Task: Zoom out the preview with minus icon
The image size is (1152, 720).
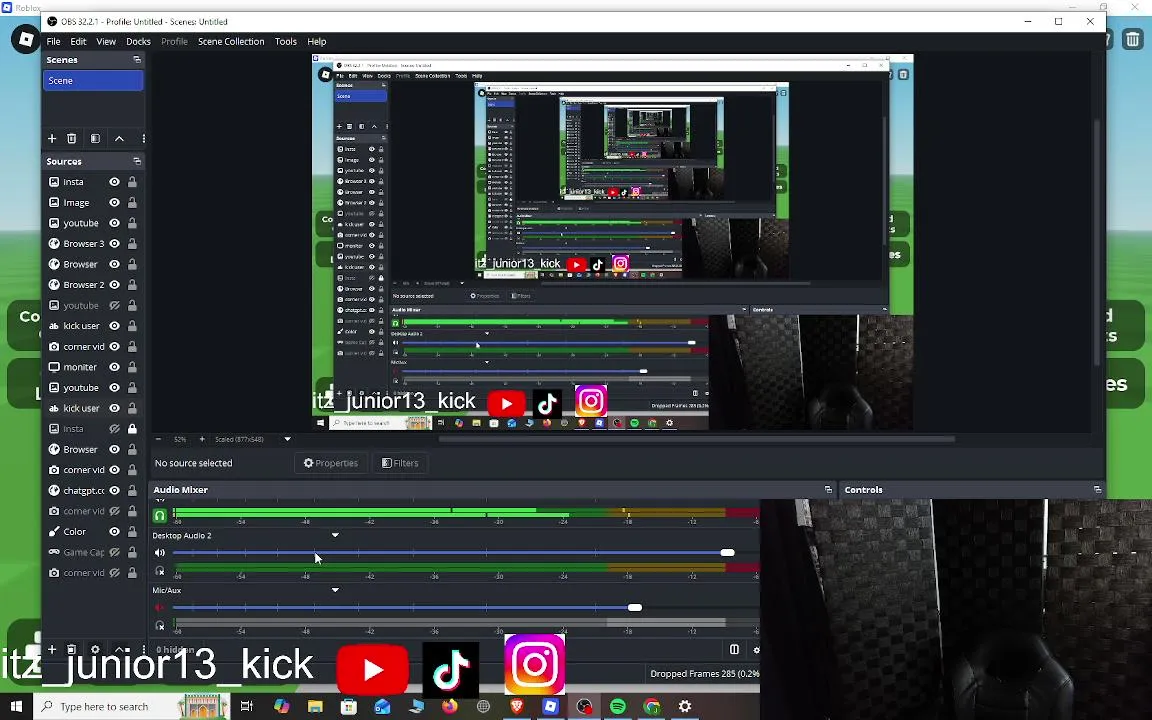Action: pos(158,439)
